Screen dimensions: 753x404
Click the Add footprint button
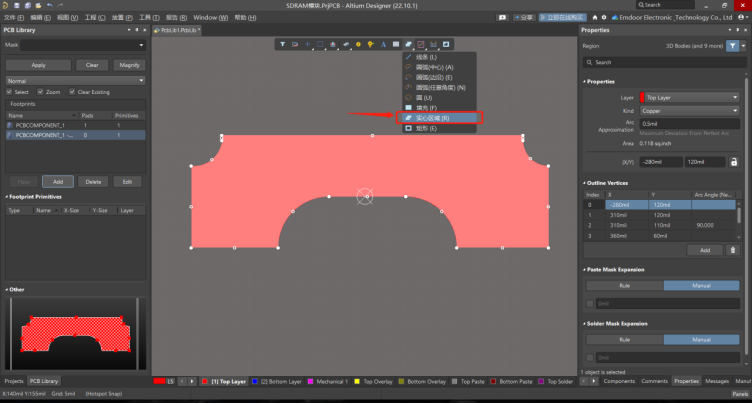(58, 182)
